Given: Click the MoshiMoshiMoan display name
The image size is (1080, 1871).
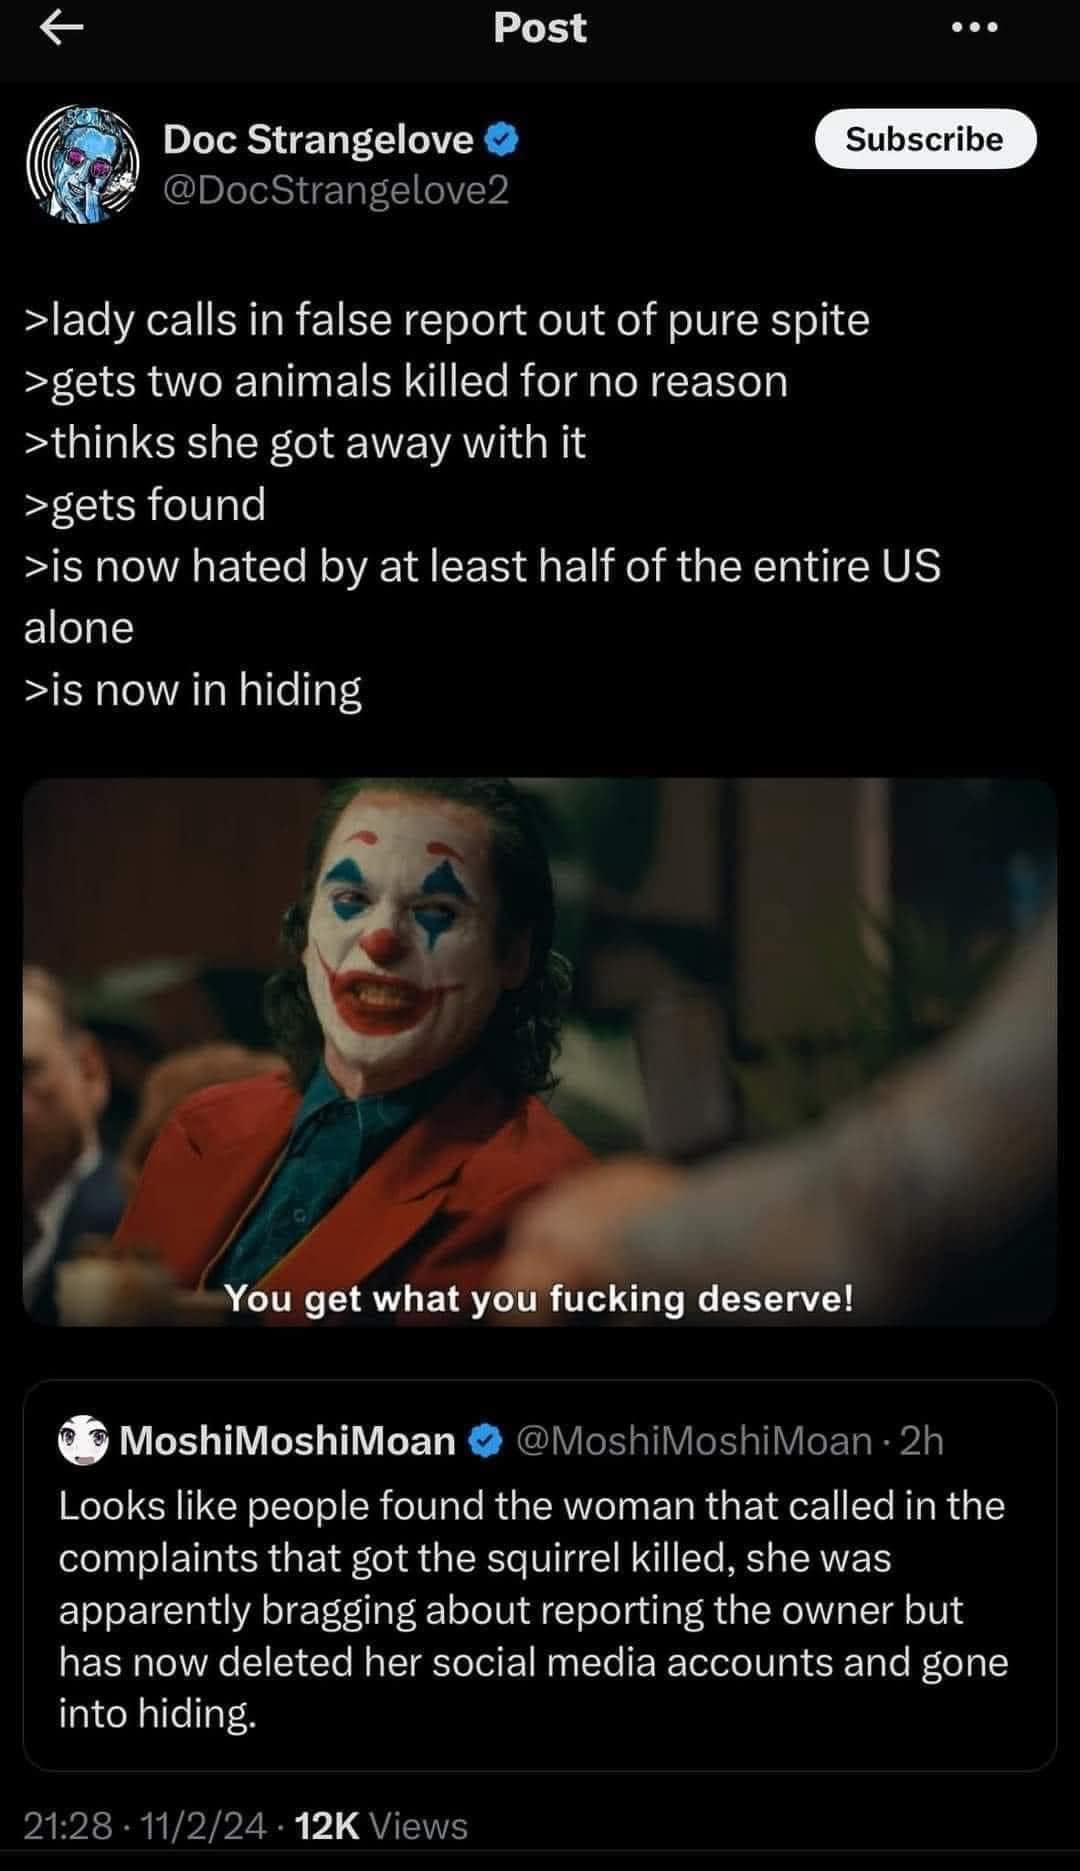Looking at the screenshot, I should [x=287, y=1441].
